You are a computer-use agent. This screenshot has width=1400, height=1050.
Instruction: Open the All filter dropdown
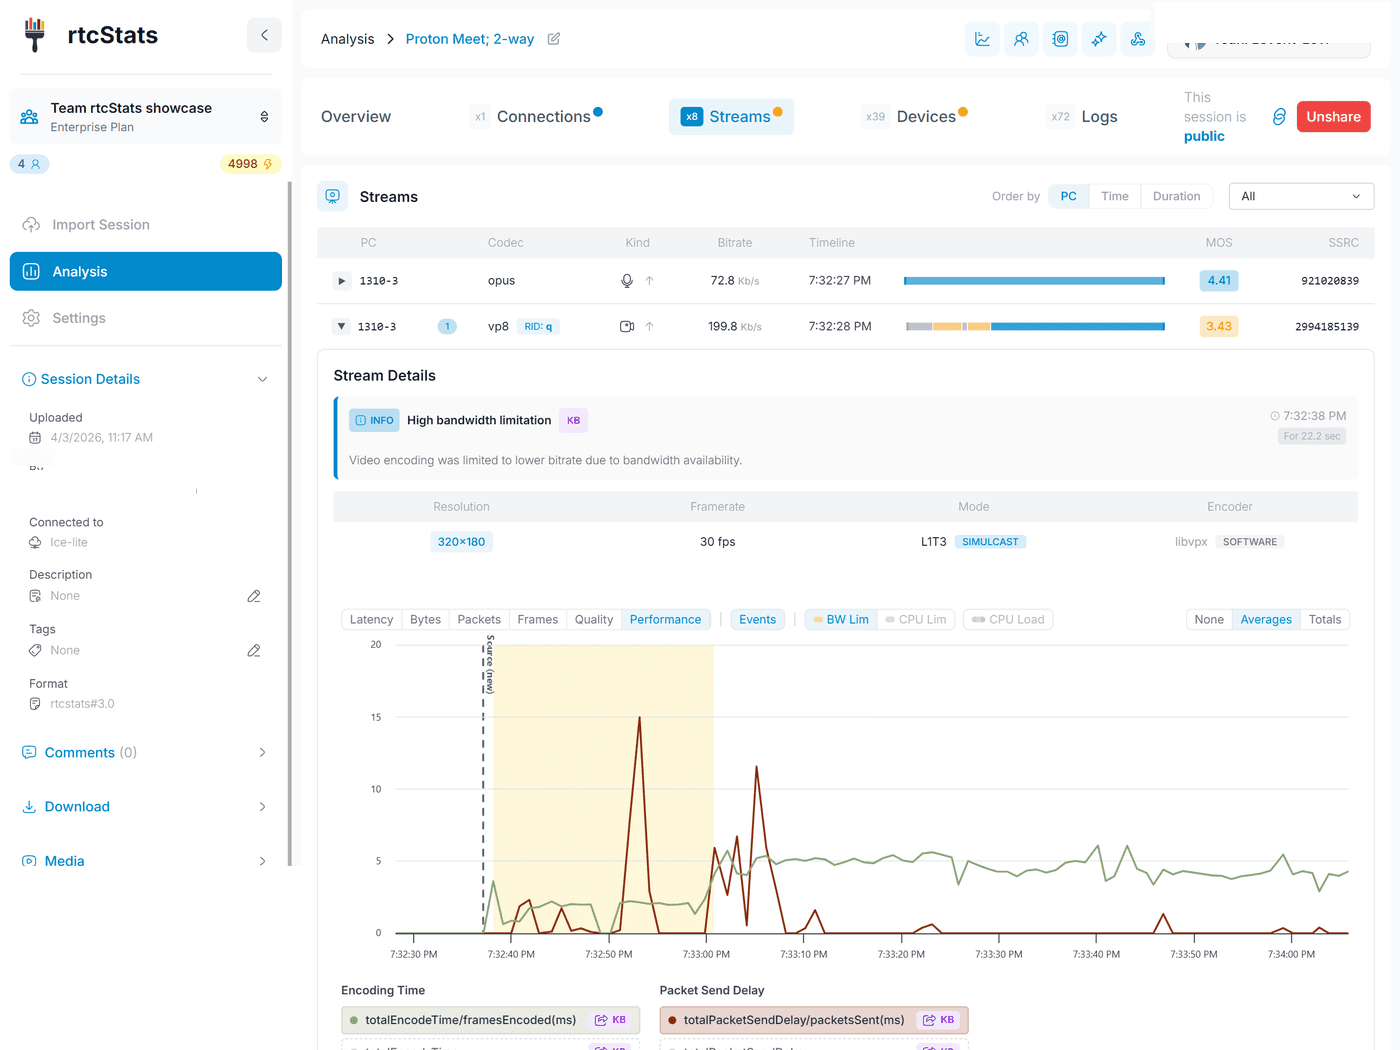click(1301, 197)
